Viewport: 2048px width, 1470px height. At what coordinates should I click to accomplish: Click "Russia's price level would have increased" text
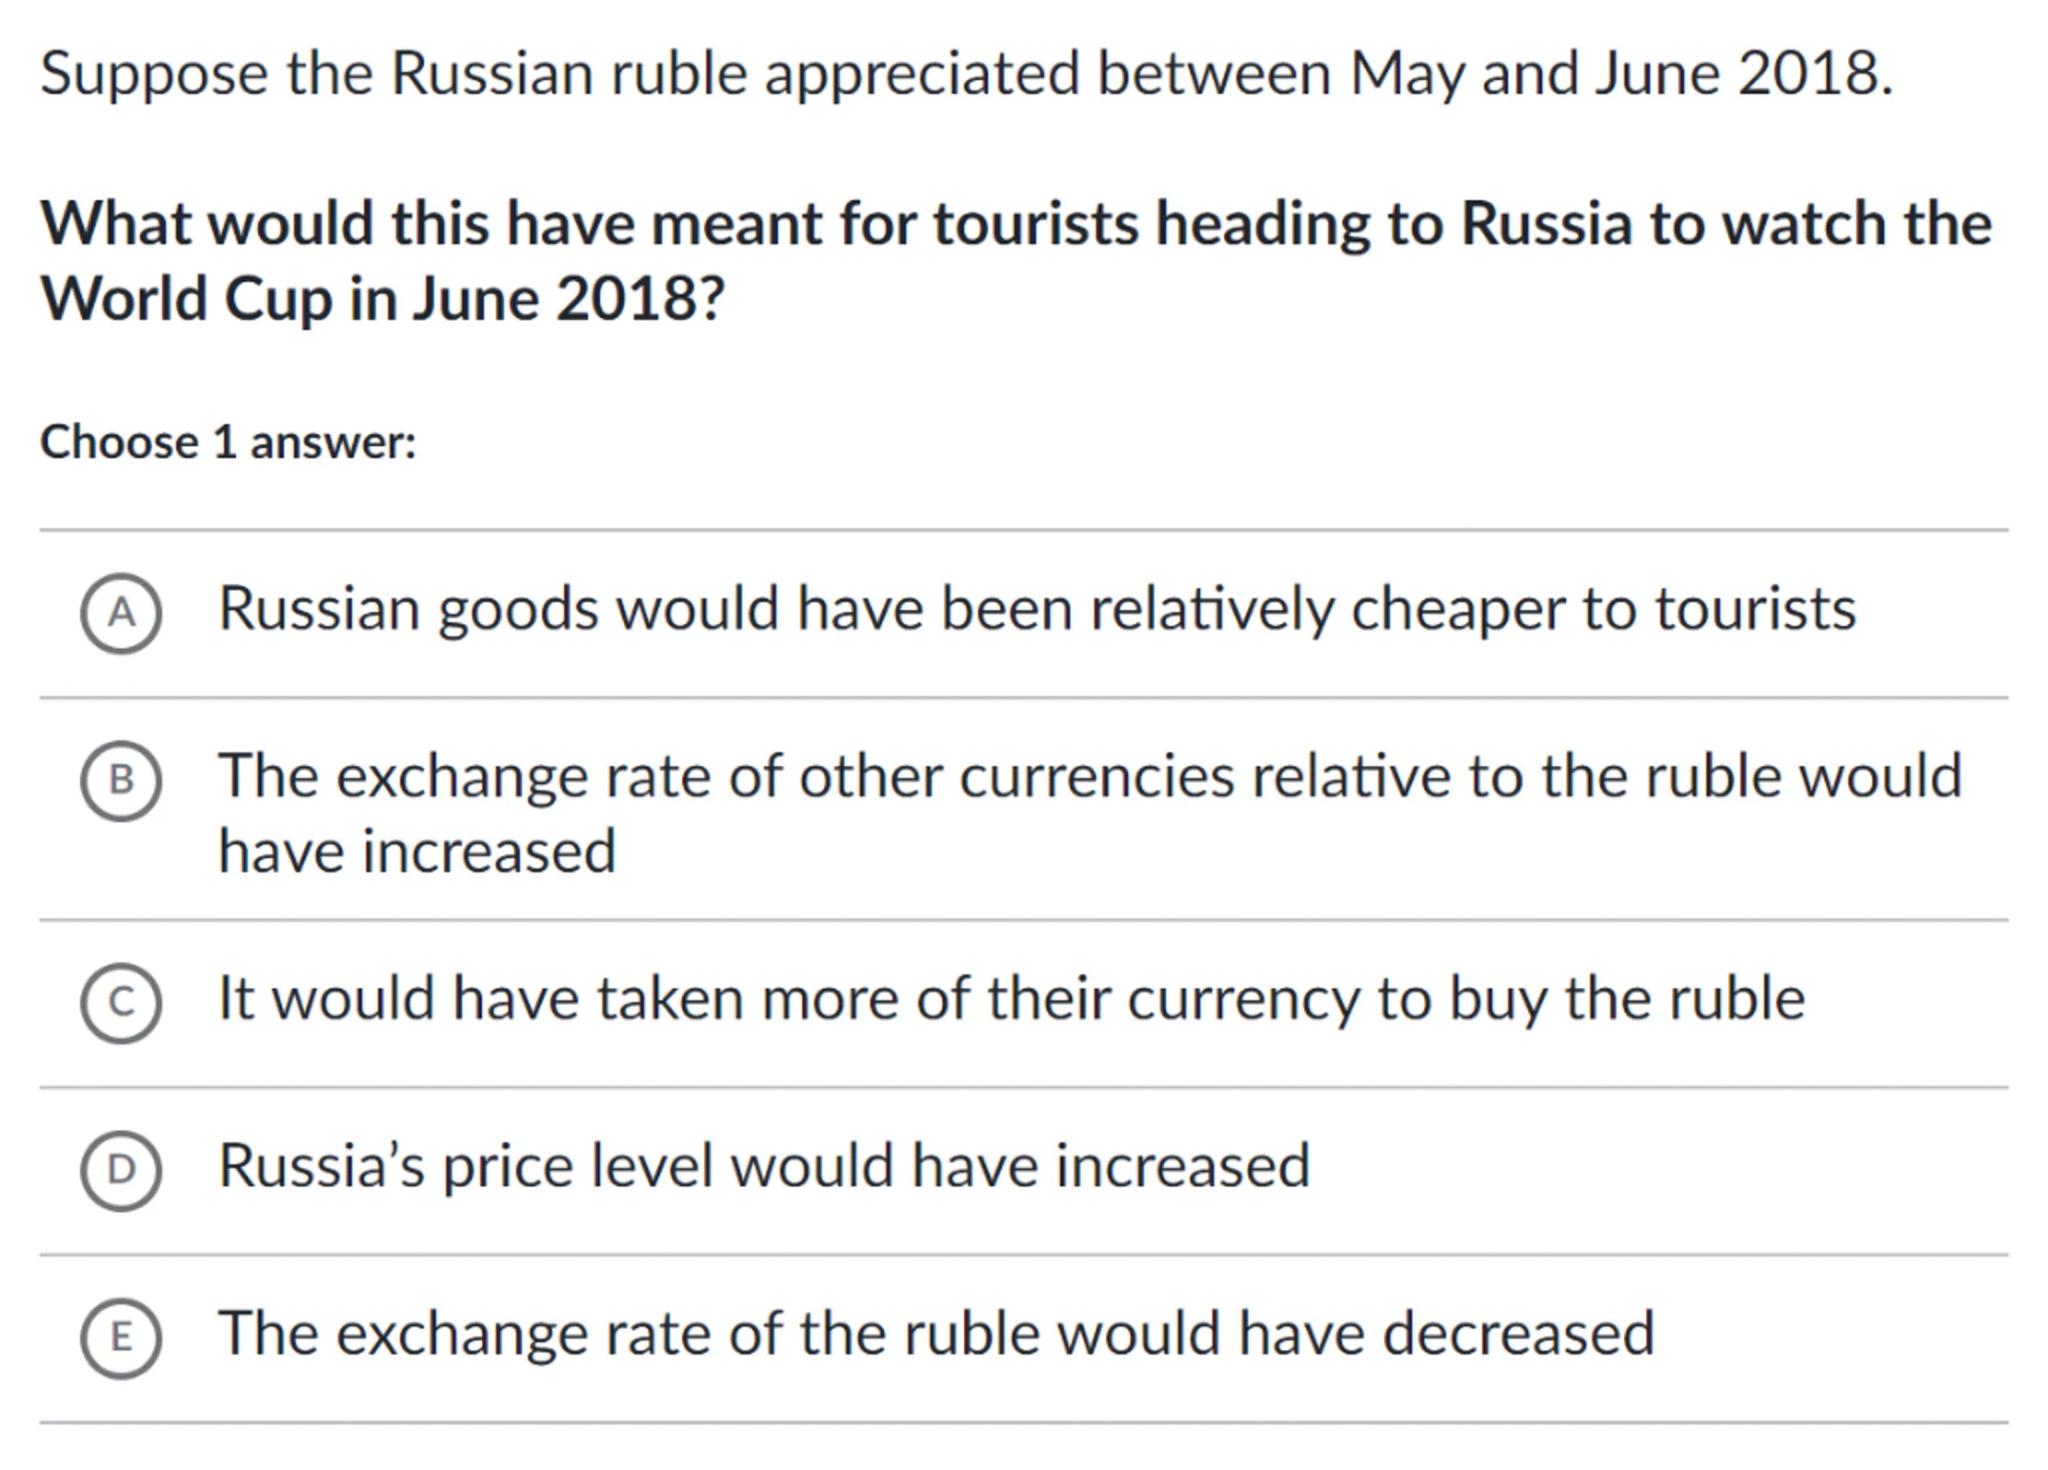[x=764, y=1166]
